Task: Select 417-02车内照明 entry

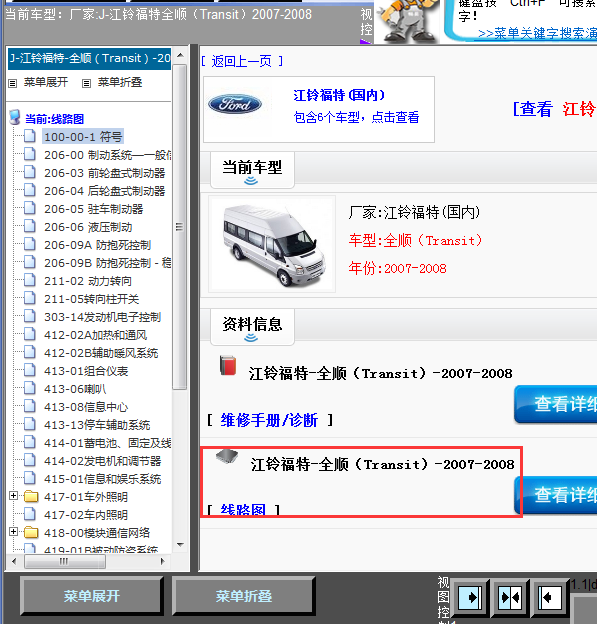Action: pyautogui.click(x=86, y=515)
